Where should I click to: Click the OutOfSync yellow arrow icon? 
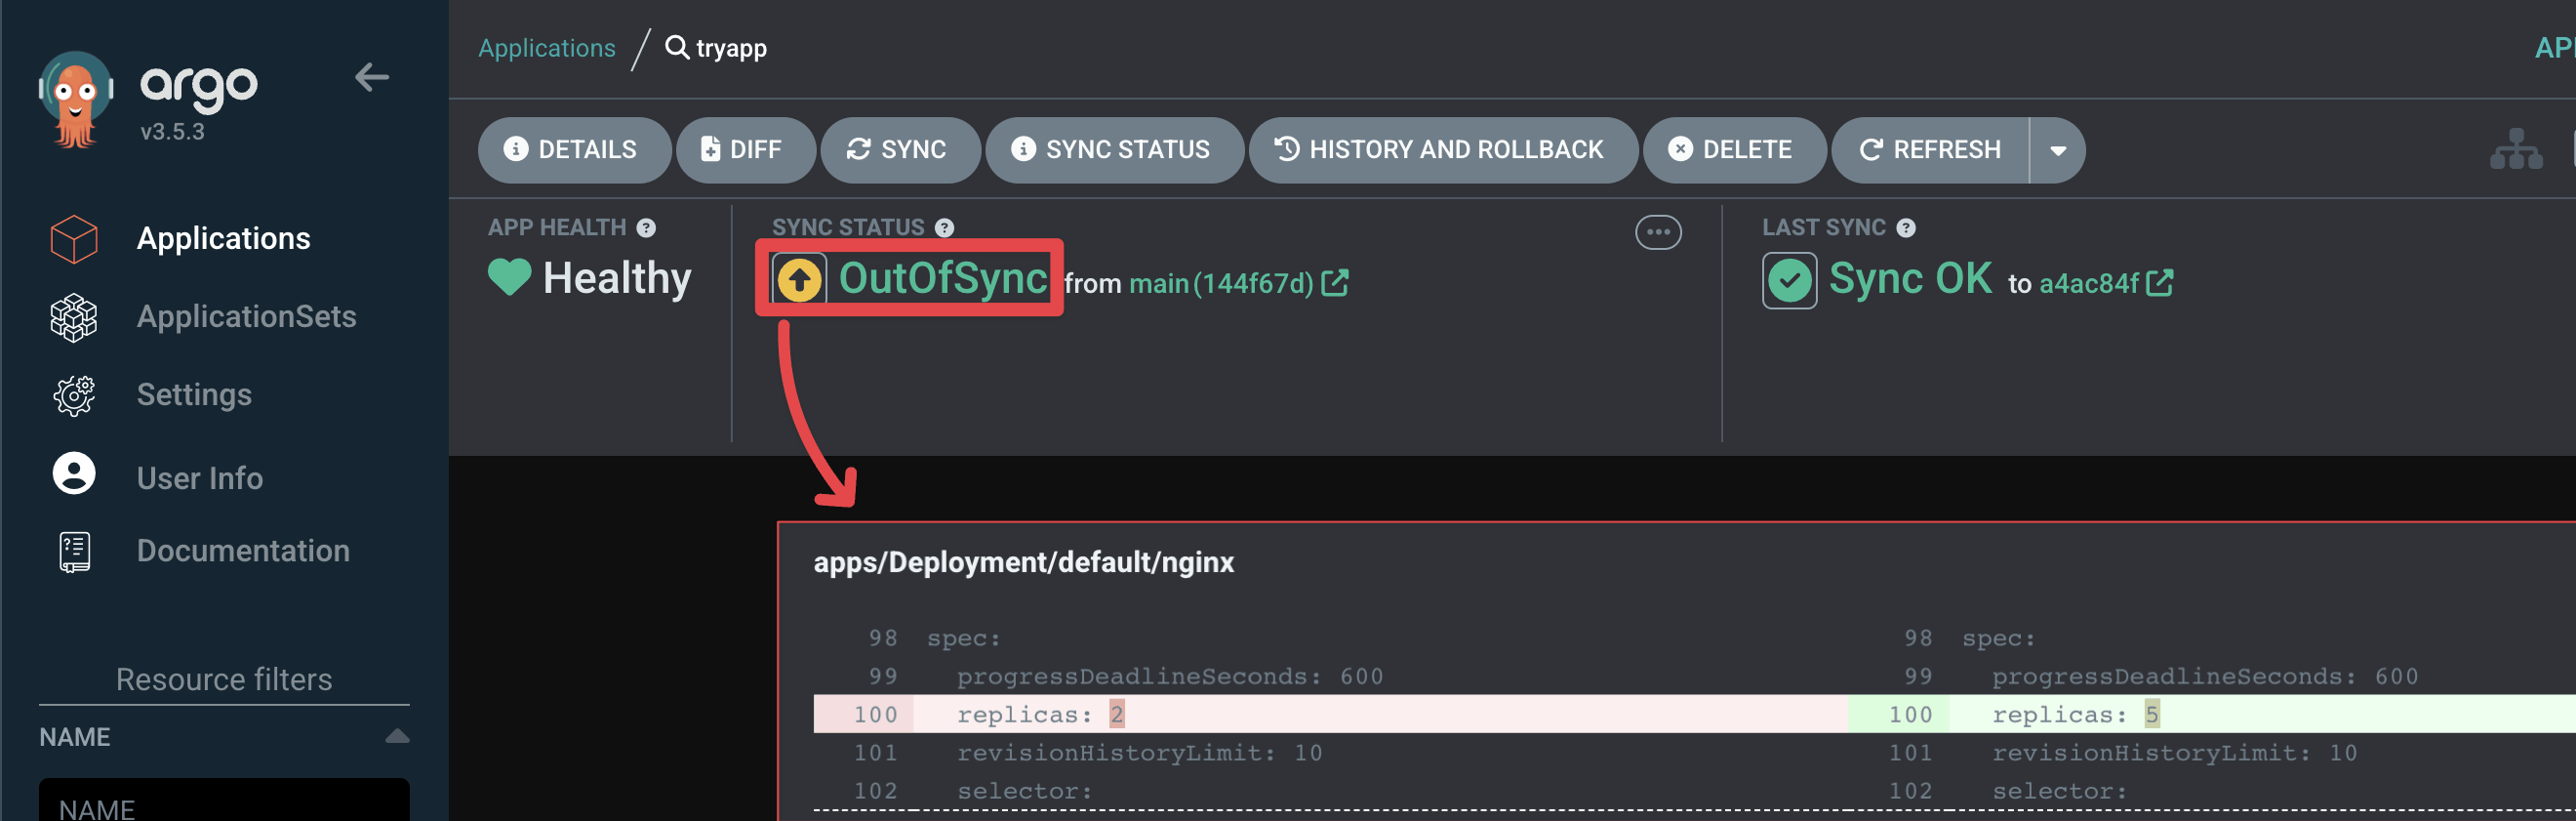coord(799,280)
